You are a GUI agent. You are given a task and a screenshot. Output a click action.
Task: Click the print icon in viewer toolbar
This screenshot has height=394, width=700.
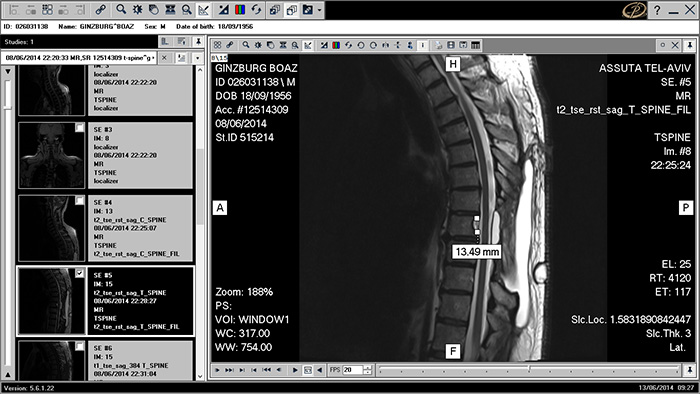pyautogui.click(x=438, y=45)
